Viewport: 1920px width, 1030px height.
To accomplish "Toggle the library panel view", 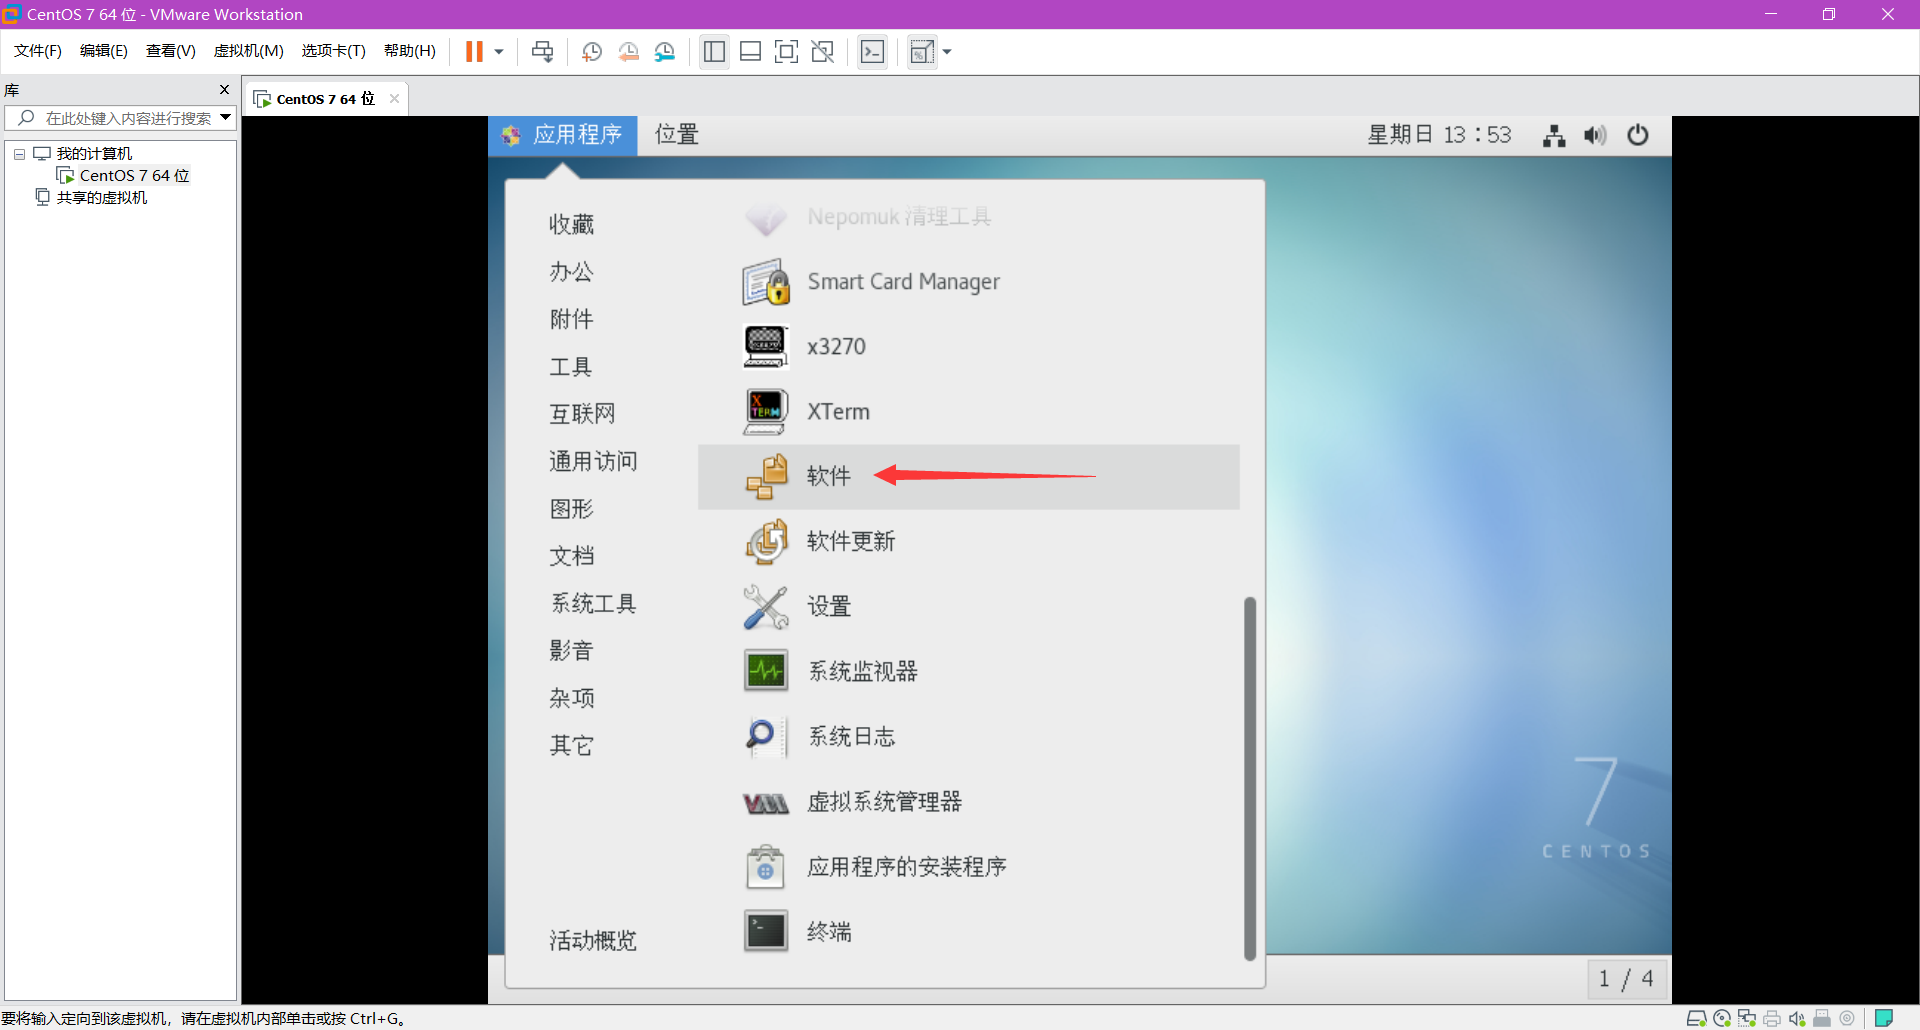I will click(x=714, y=51).
